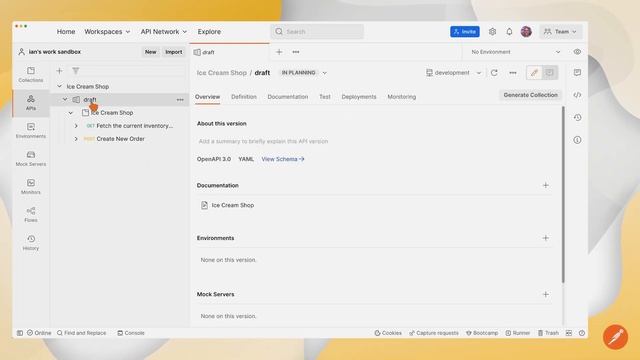Open a new tab with plus icon
This screenshot has height=360, width=640.
[x=279, y=52]
